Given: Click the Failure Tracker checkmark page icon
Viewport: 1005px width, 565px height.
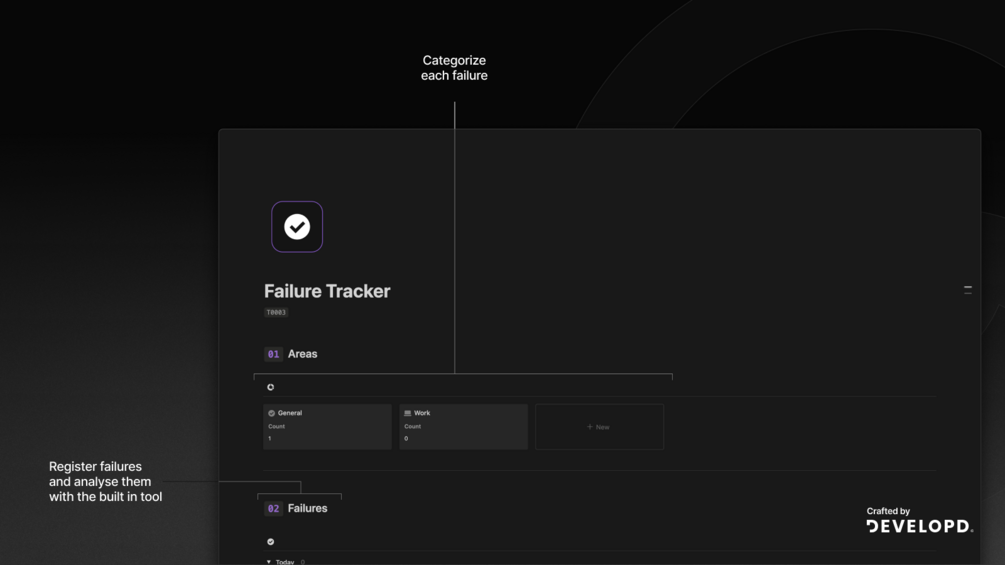Looking at the screenshot, I should [x=297, y=227].
